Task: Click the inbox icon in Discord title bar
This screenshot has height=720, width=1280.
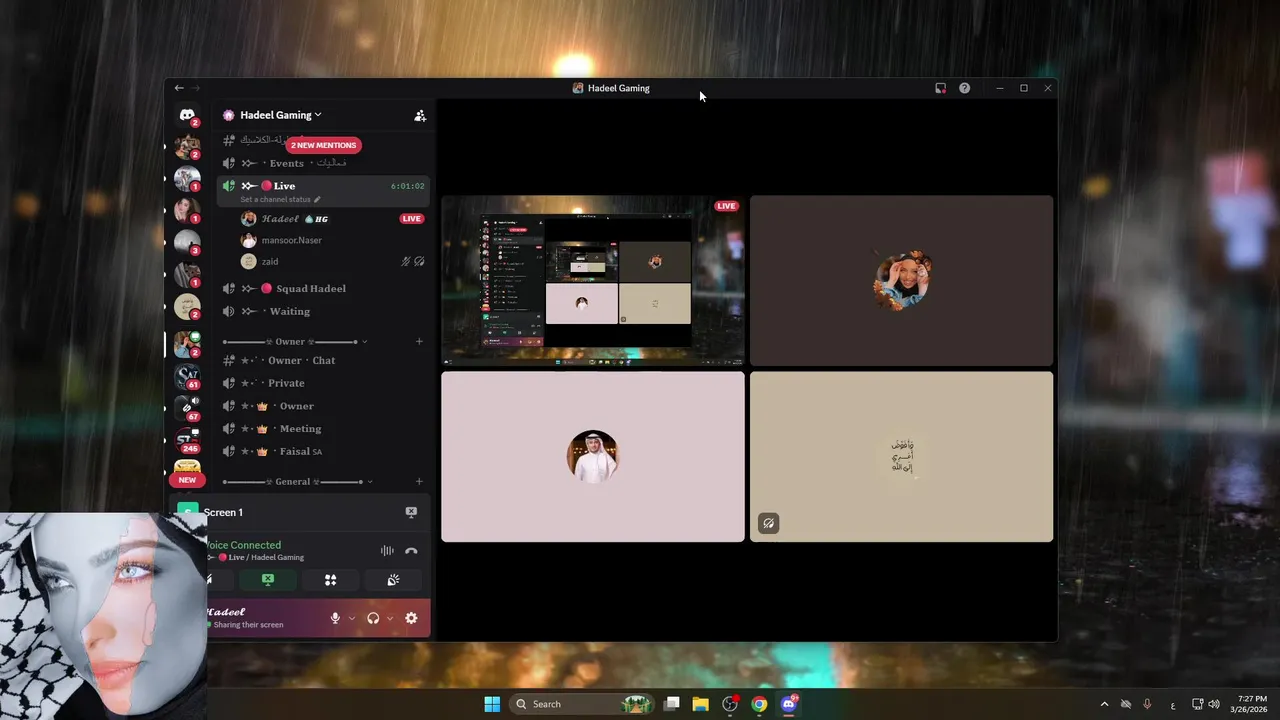Action: (x=940, y=88)
